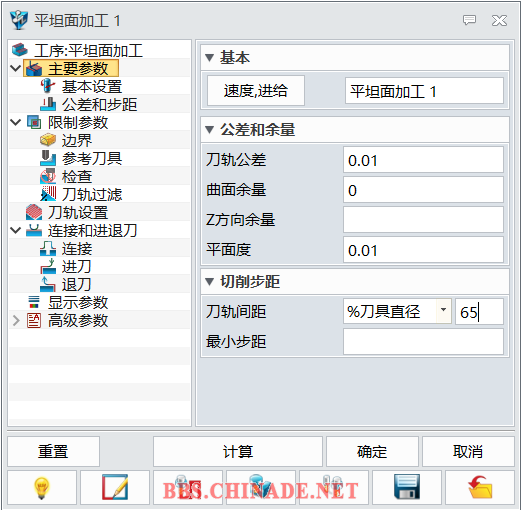Click the 确定 OK button
Image resolution: width=522 pixels, height=510 pixels.
click(372, 451)
